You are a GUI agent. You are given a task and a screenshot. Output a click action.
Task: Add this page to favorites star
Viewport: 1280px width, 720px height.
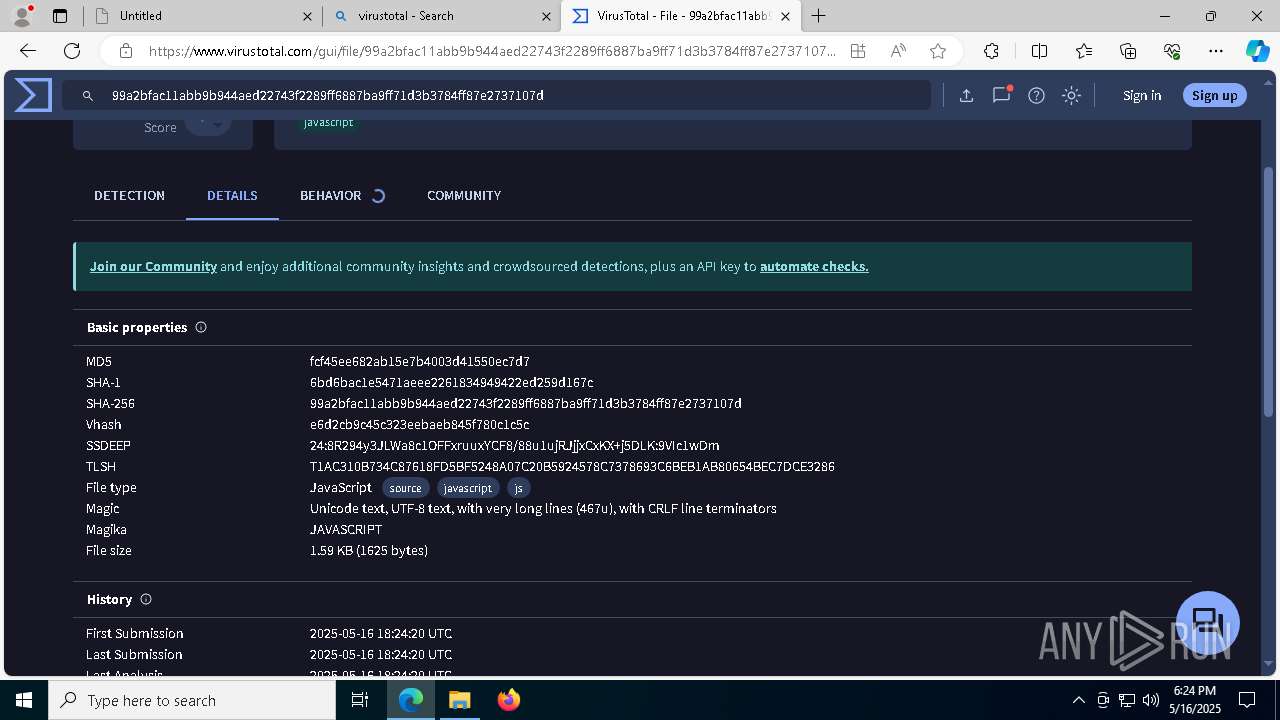tap(937, 51)
